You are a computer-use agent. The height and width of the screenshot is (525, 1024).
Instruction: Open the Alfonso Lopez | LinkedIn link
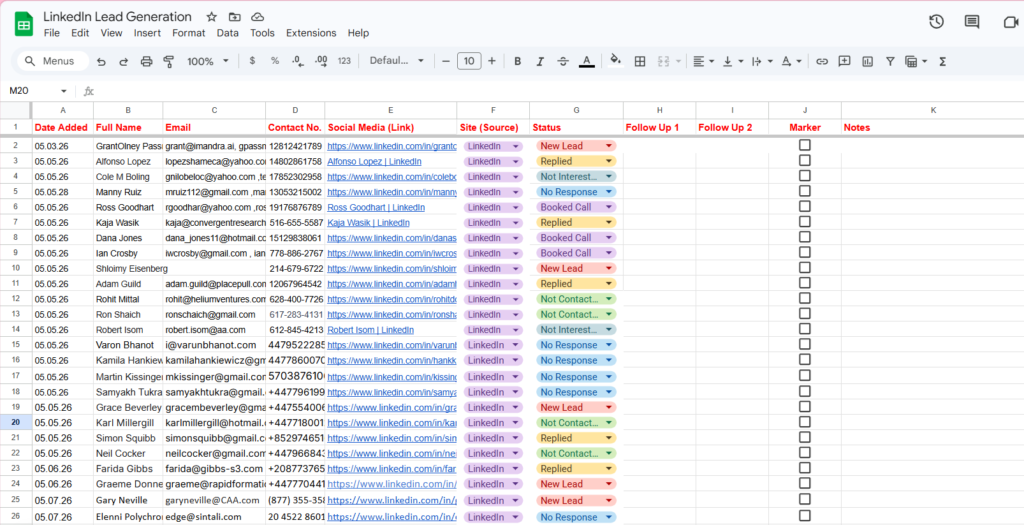374,161
